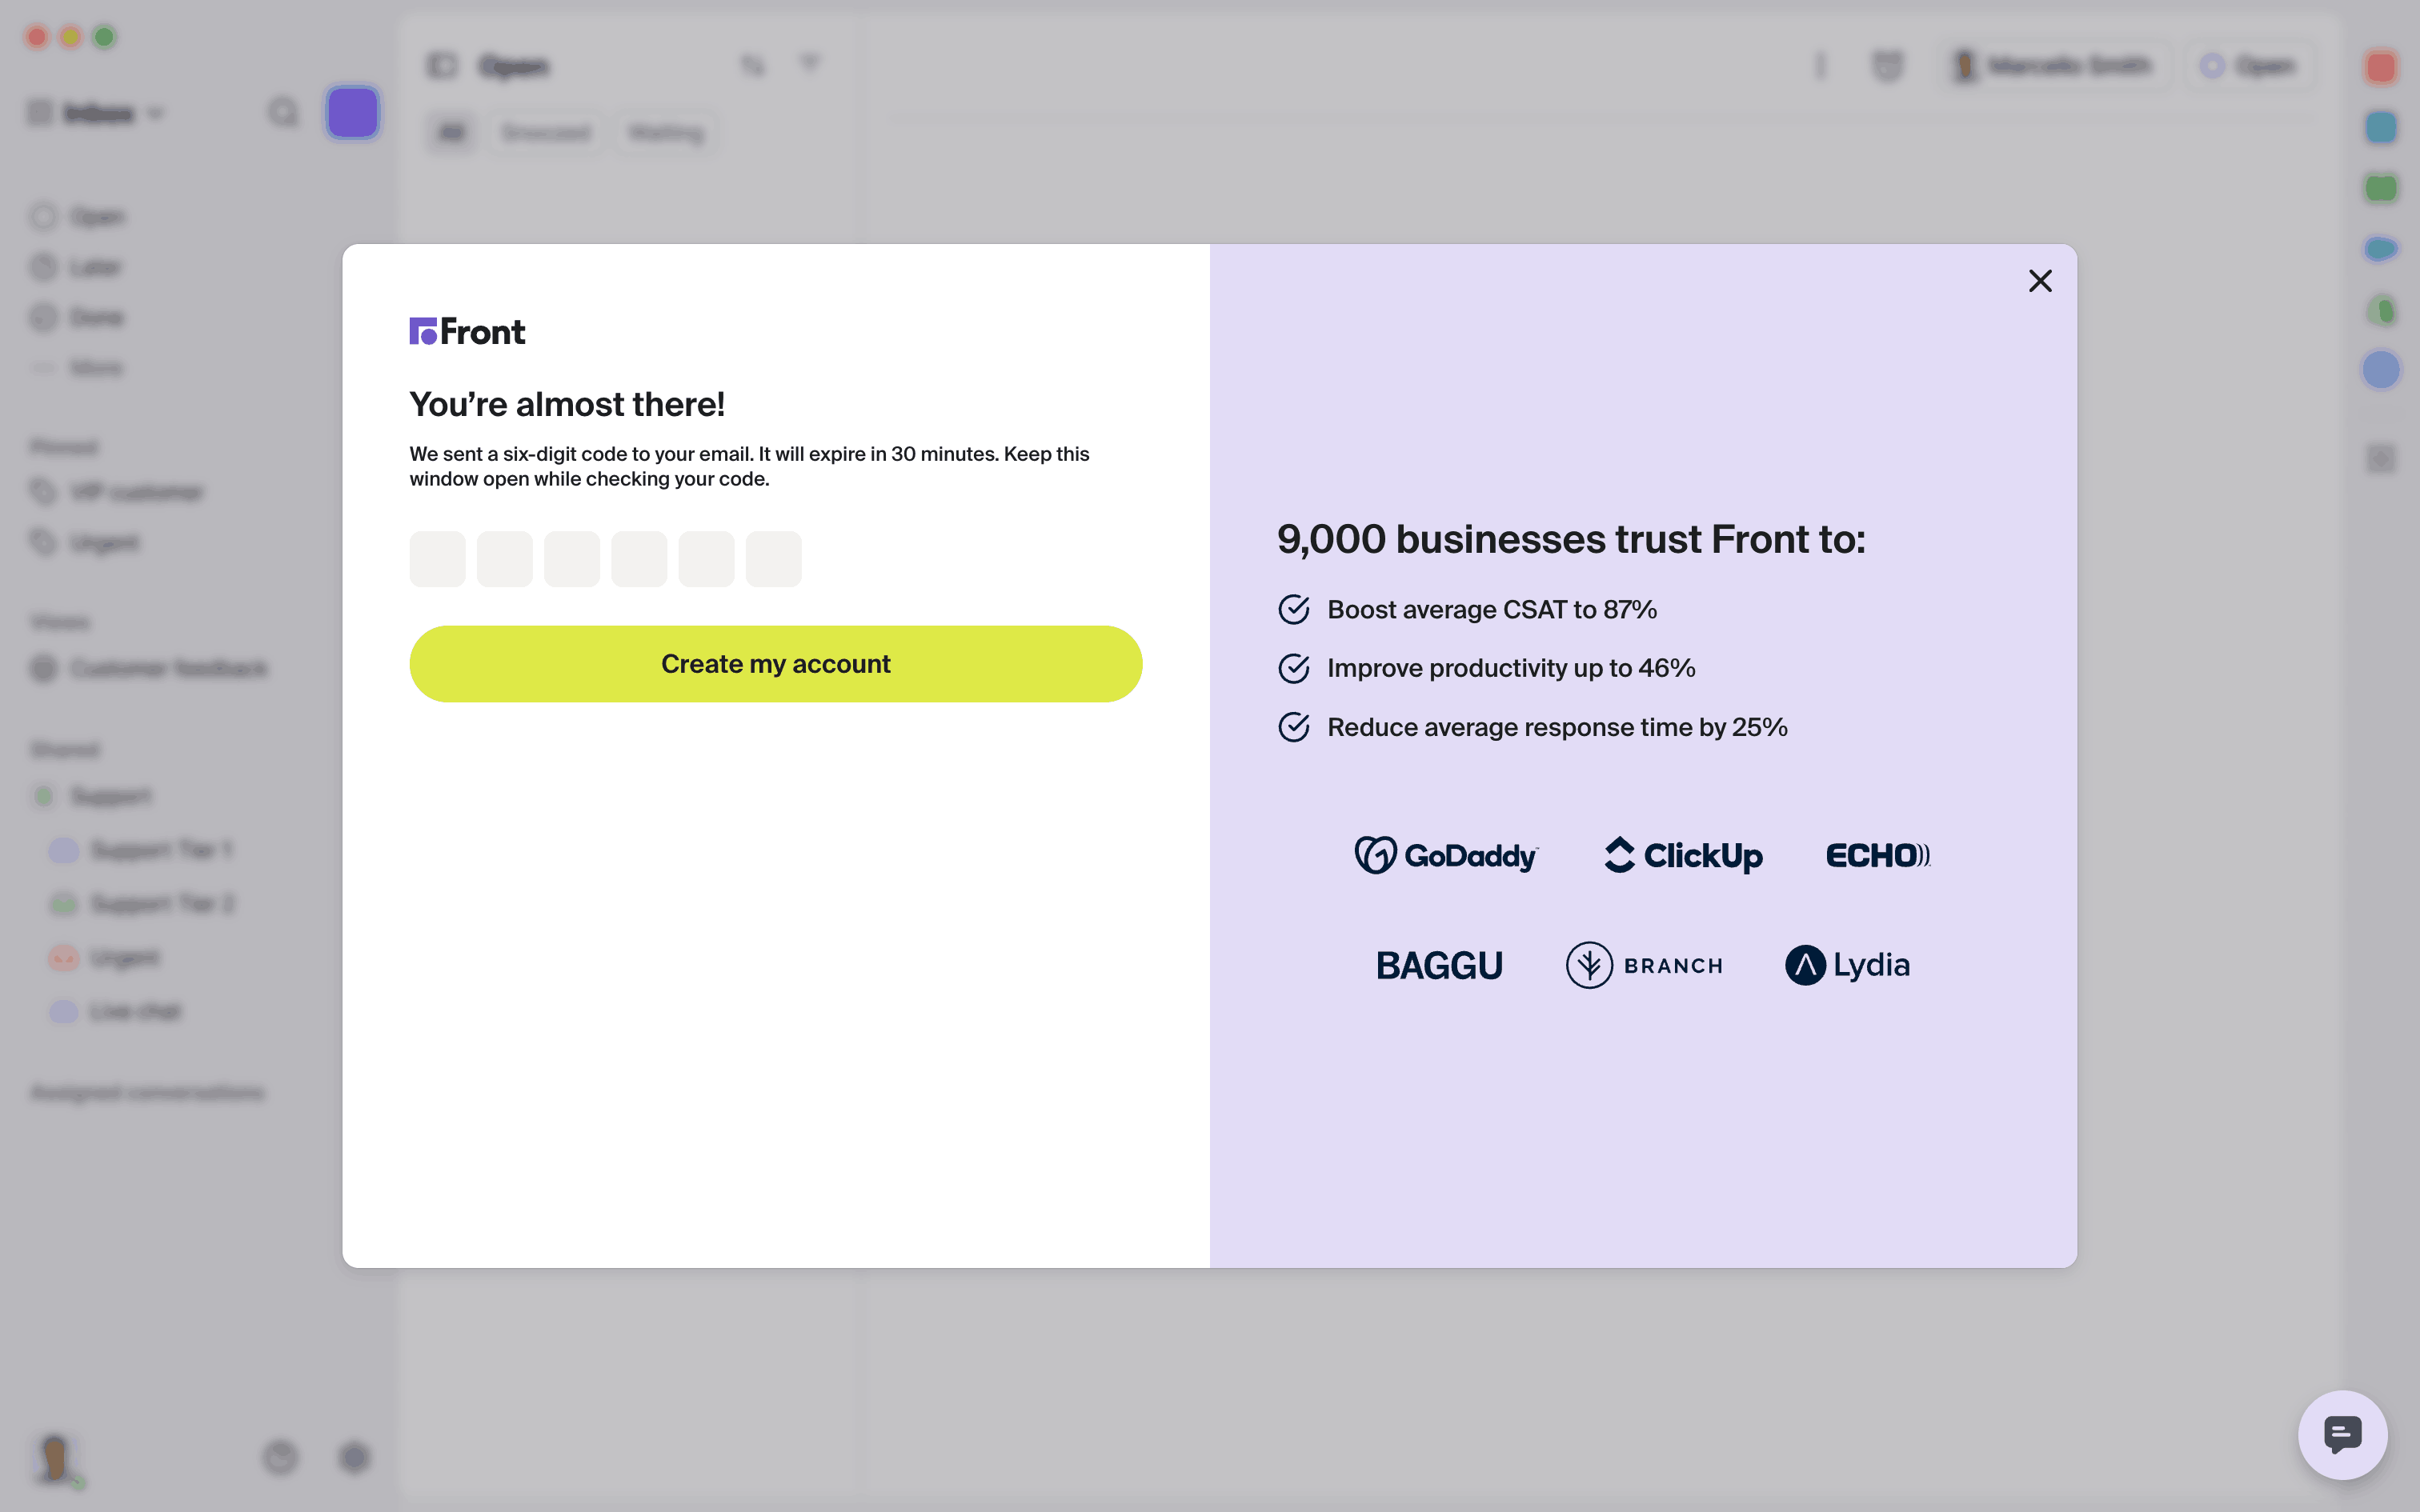Click the Lydia logo
Screen dimensions: 2420x1512
click(x=1848, y=965)
